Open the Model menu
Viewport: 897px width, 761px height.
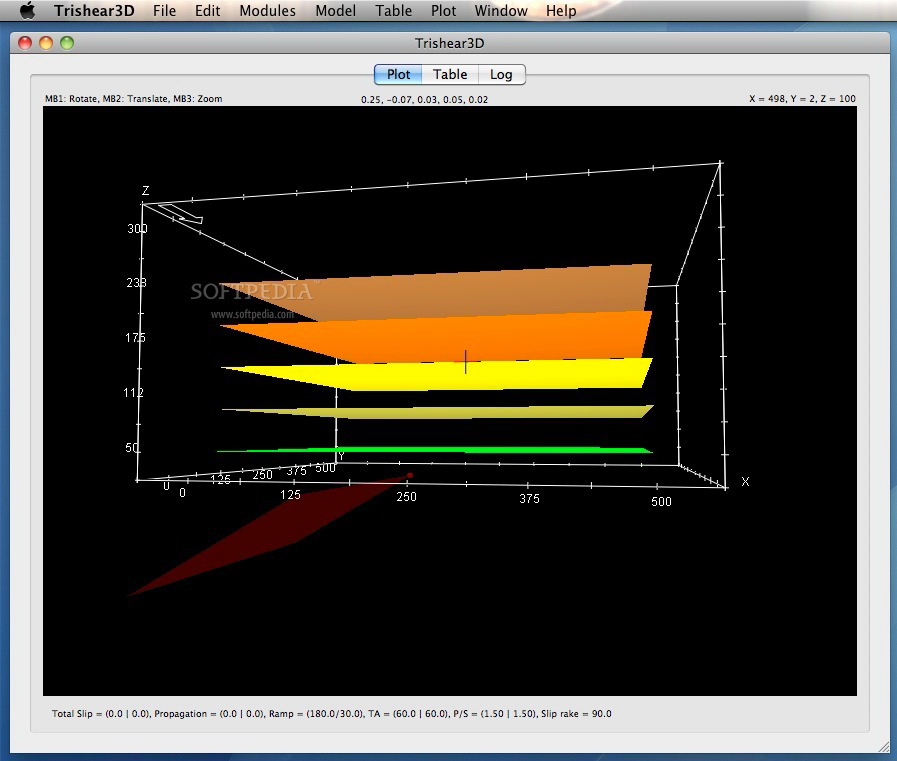point(335,11)
